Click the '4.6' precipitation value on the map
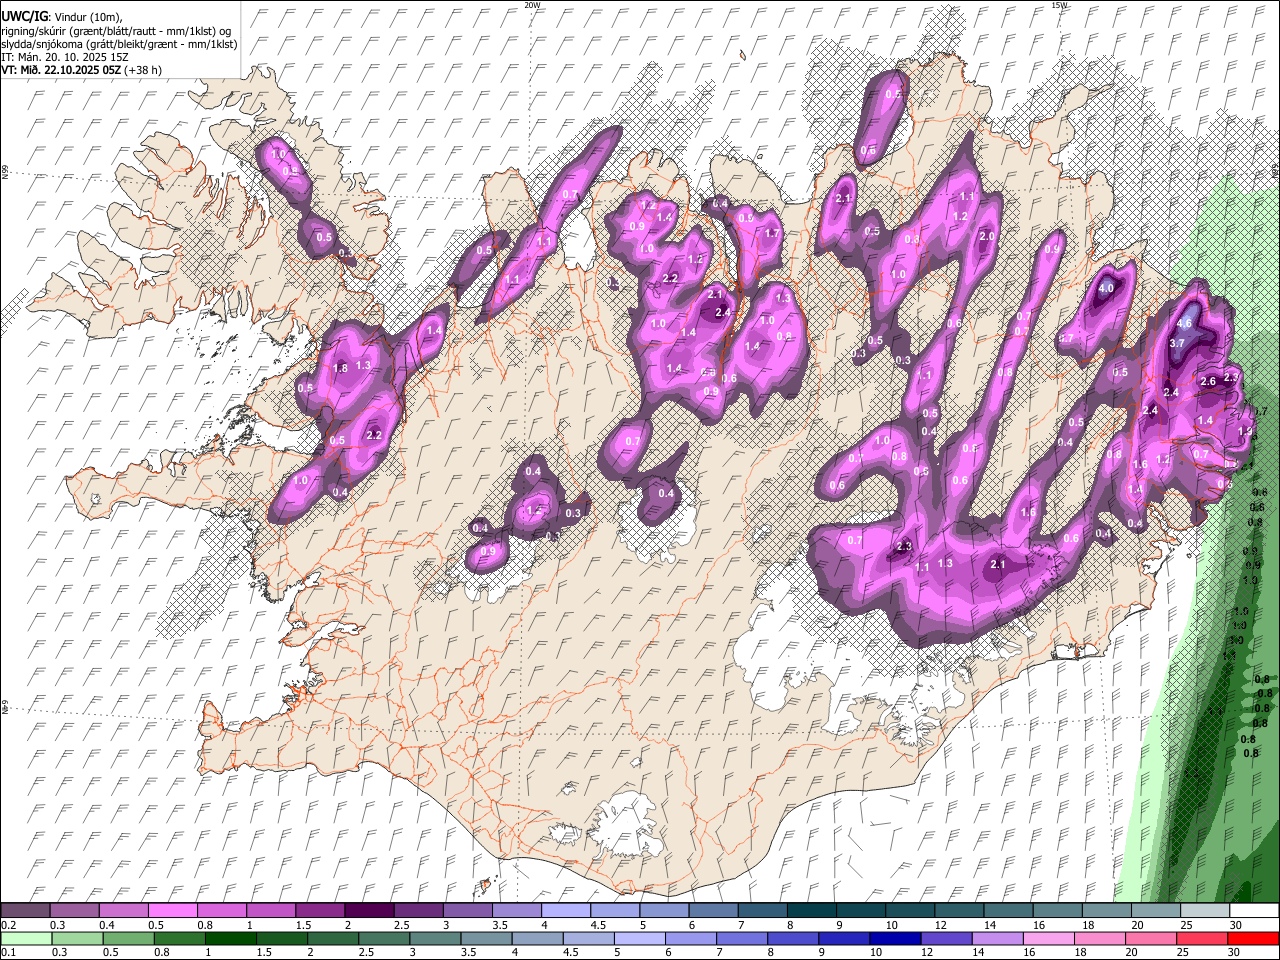Viewport: 1280px width, 960px height. click(1185, 323)
